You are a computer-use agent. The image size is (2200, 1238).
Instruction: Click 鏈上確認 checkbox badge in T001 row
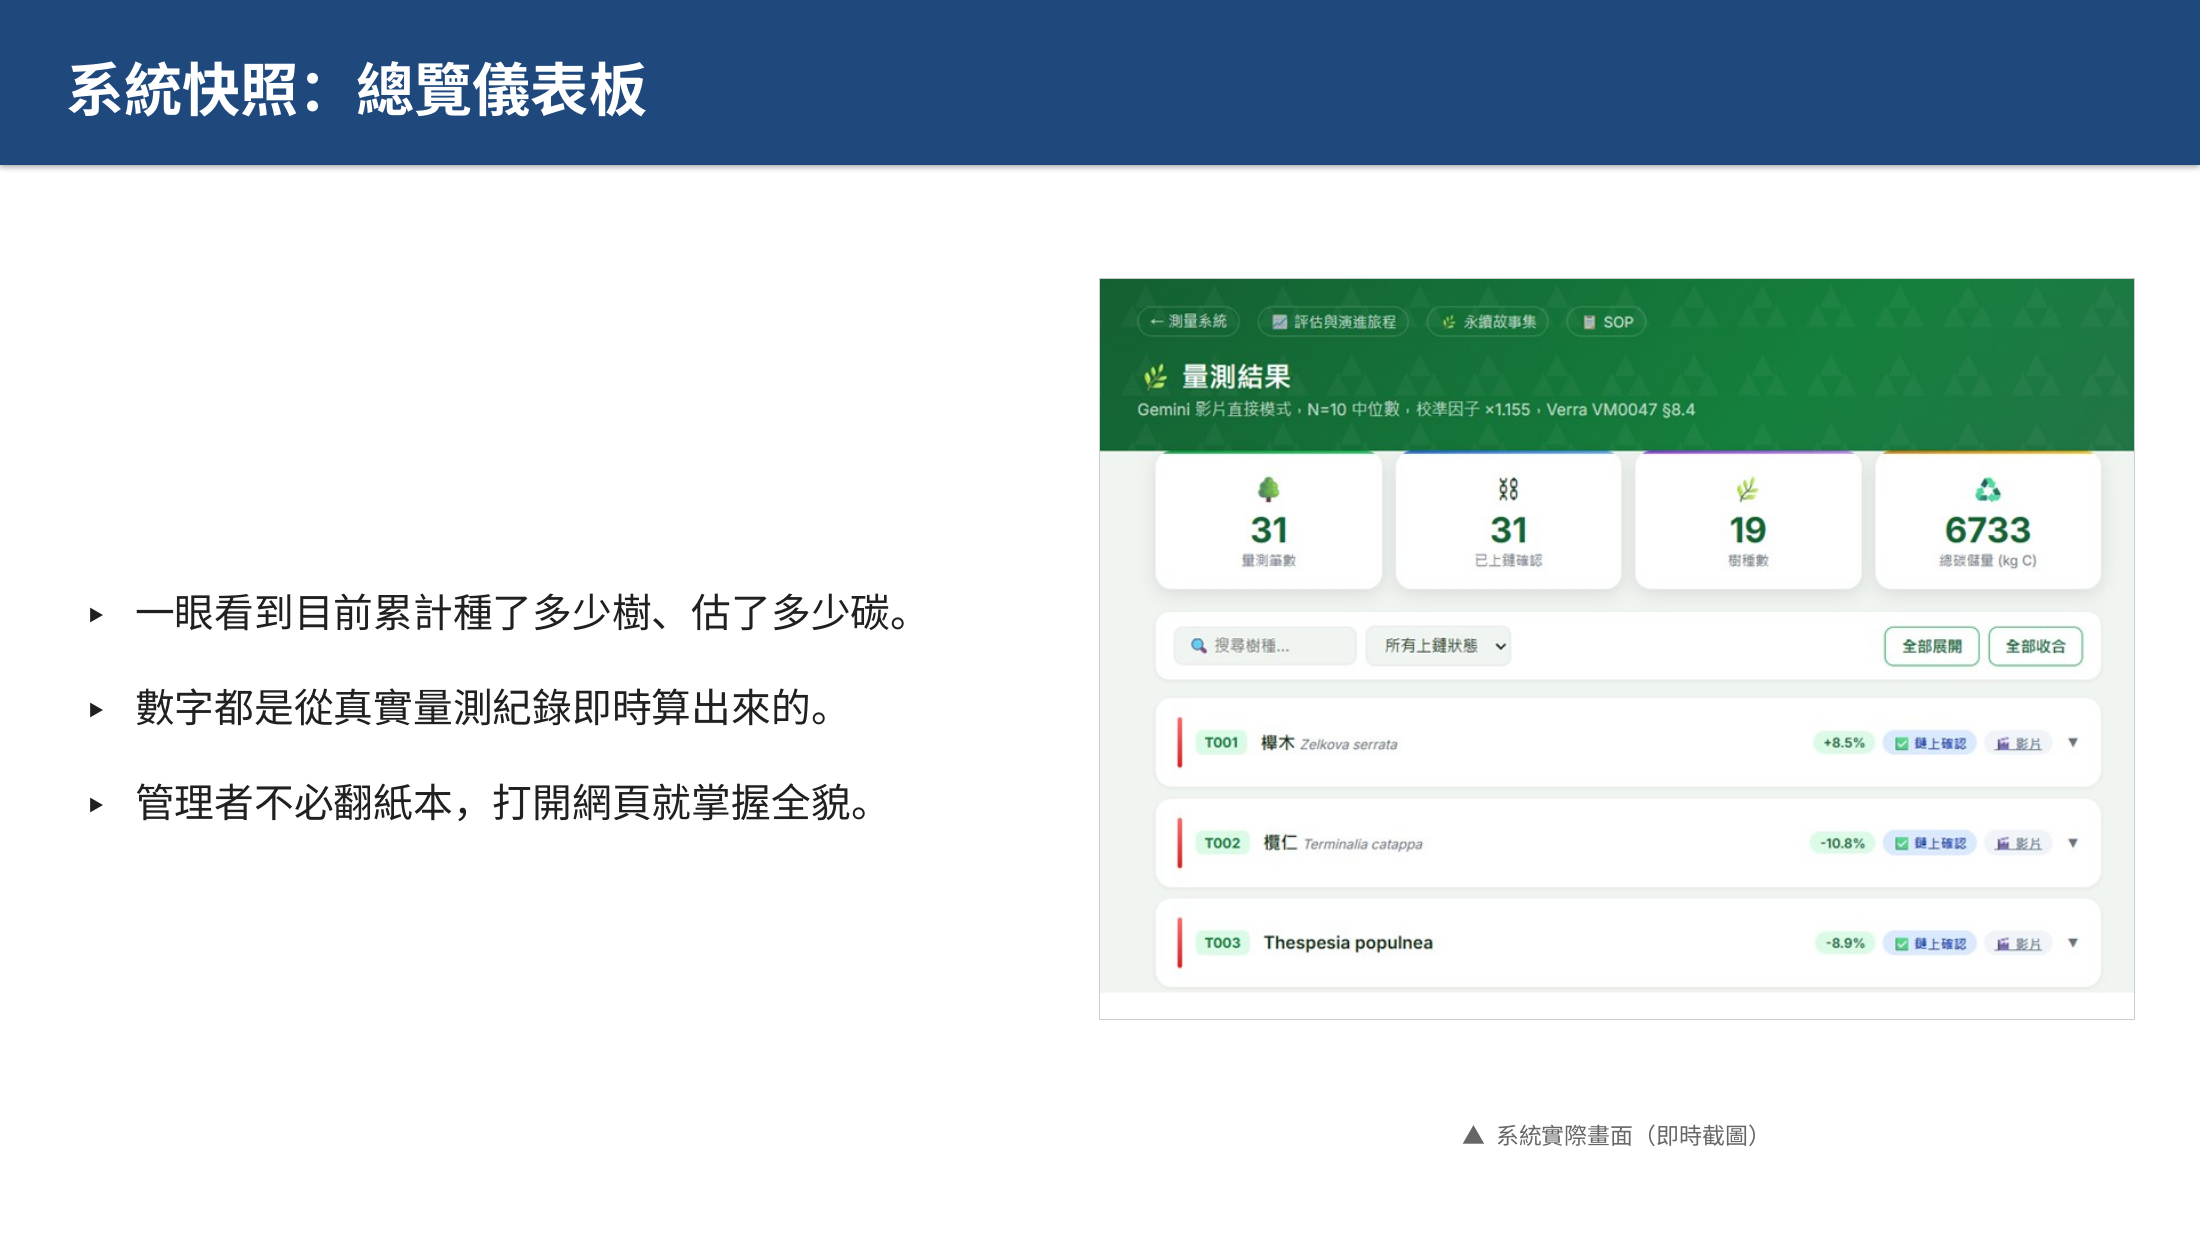point(1930,743)
